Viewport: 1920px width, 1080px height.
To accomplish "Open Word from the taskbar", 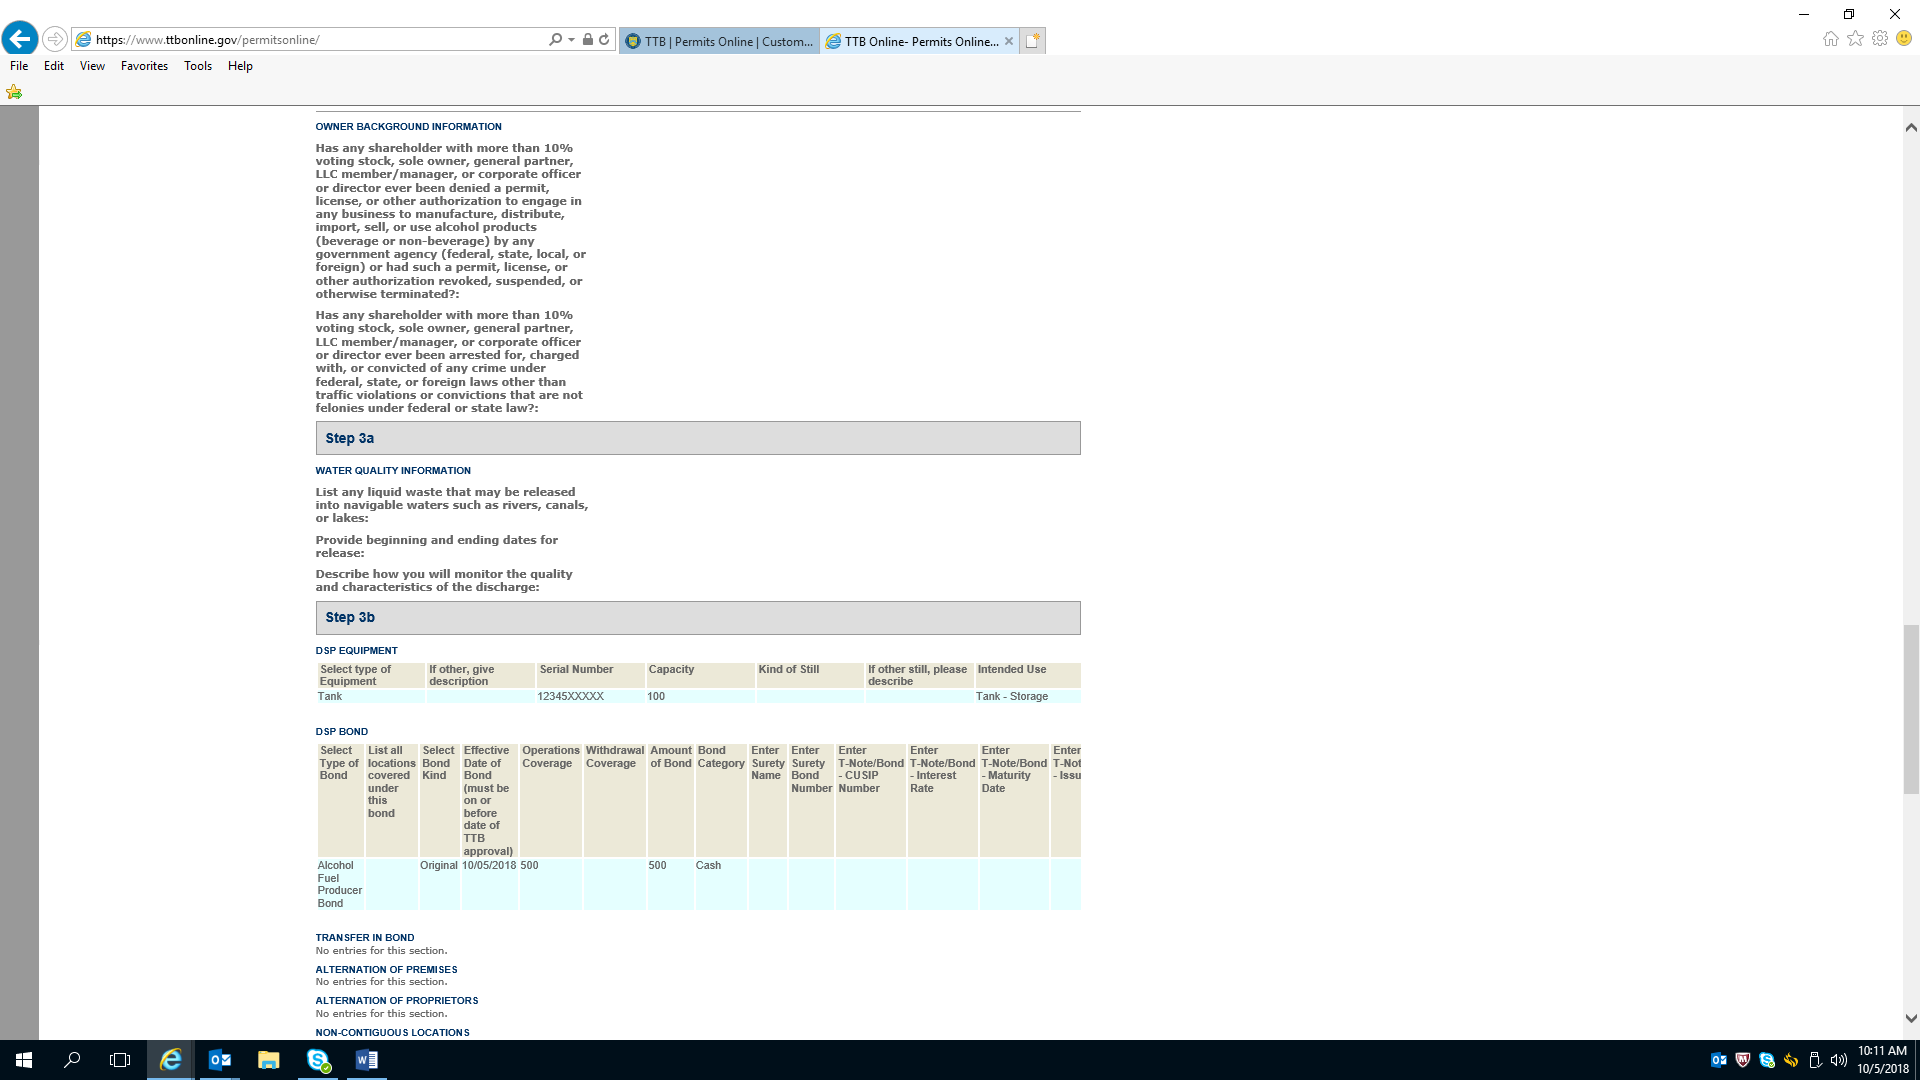I will [366, 1060].
